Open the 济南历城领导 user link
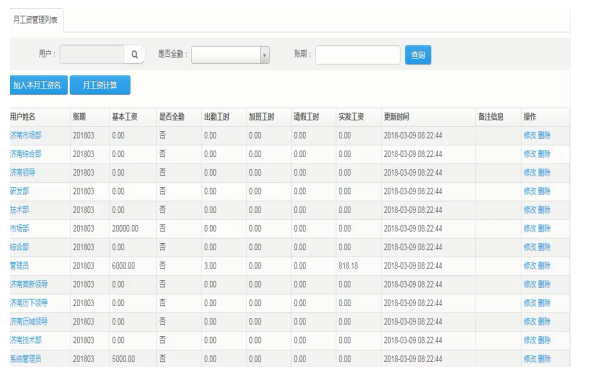594x379 pixels. click(x=29, y=321)
